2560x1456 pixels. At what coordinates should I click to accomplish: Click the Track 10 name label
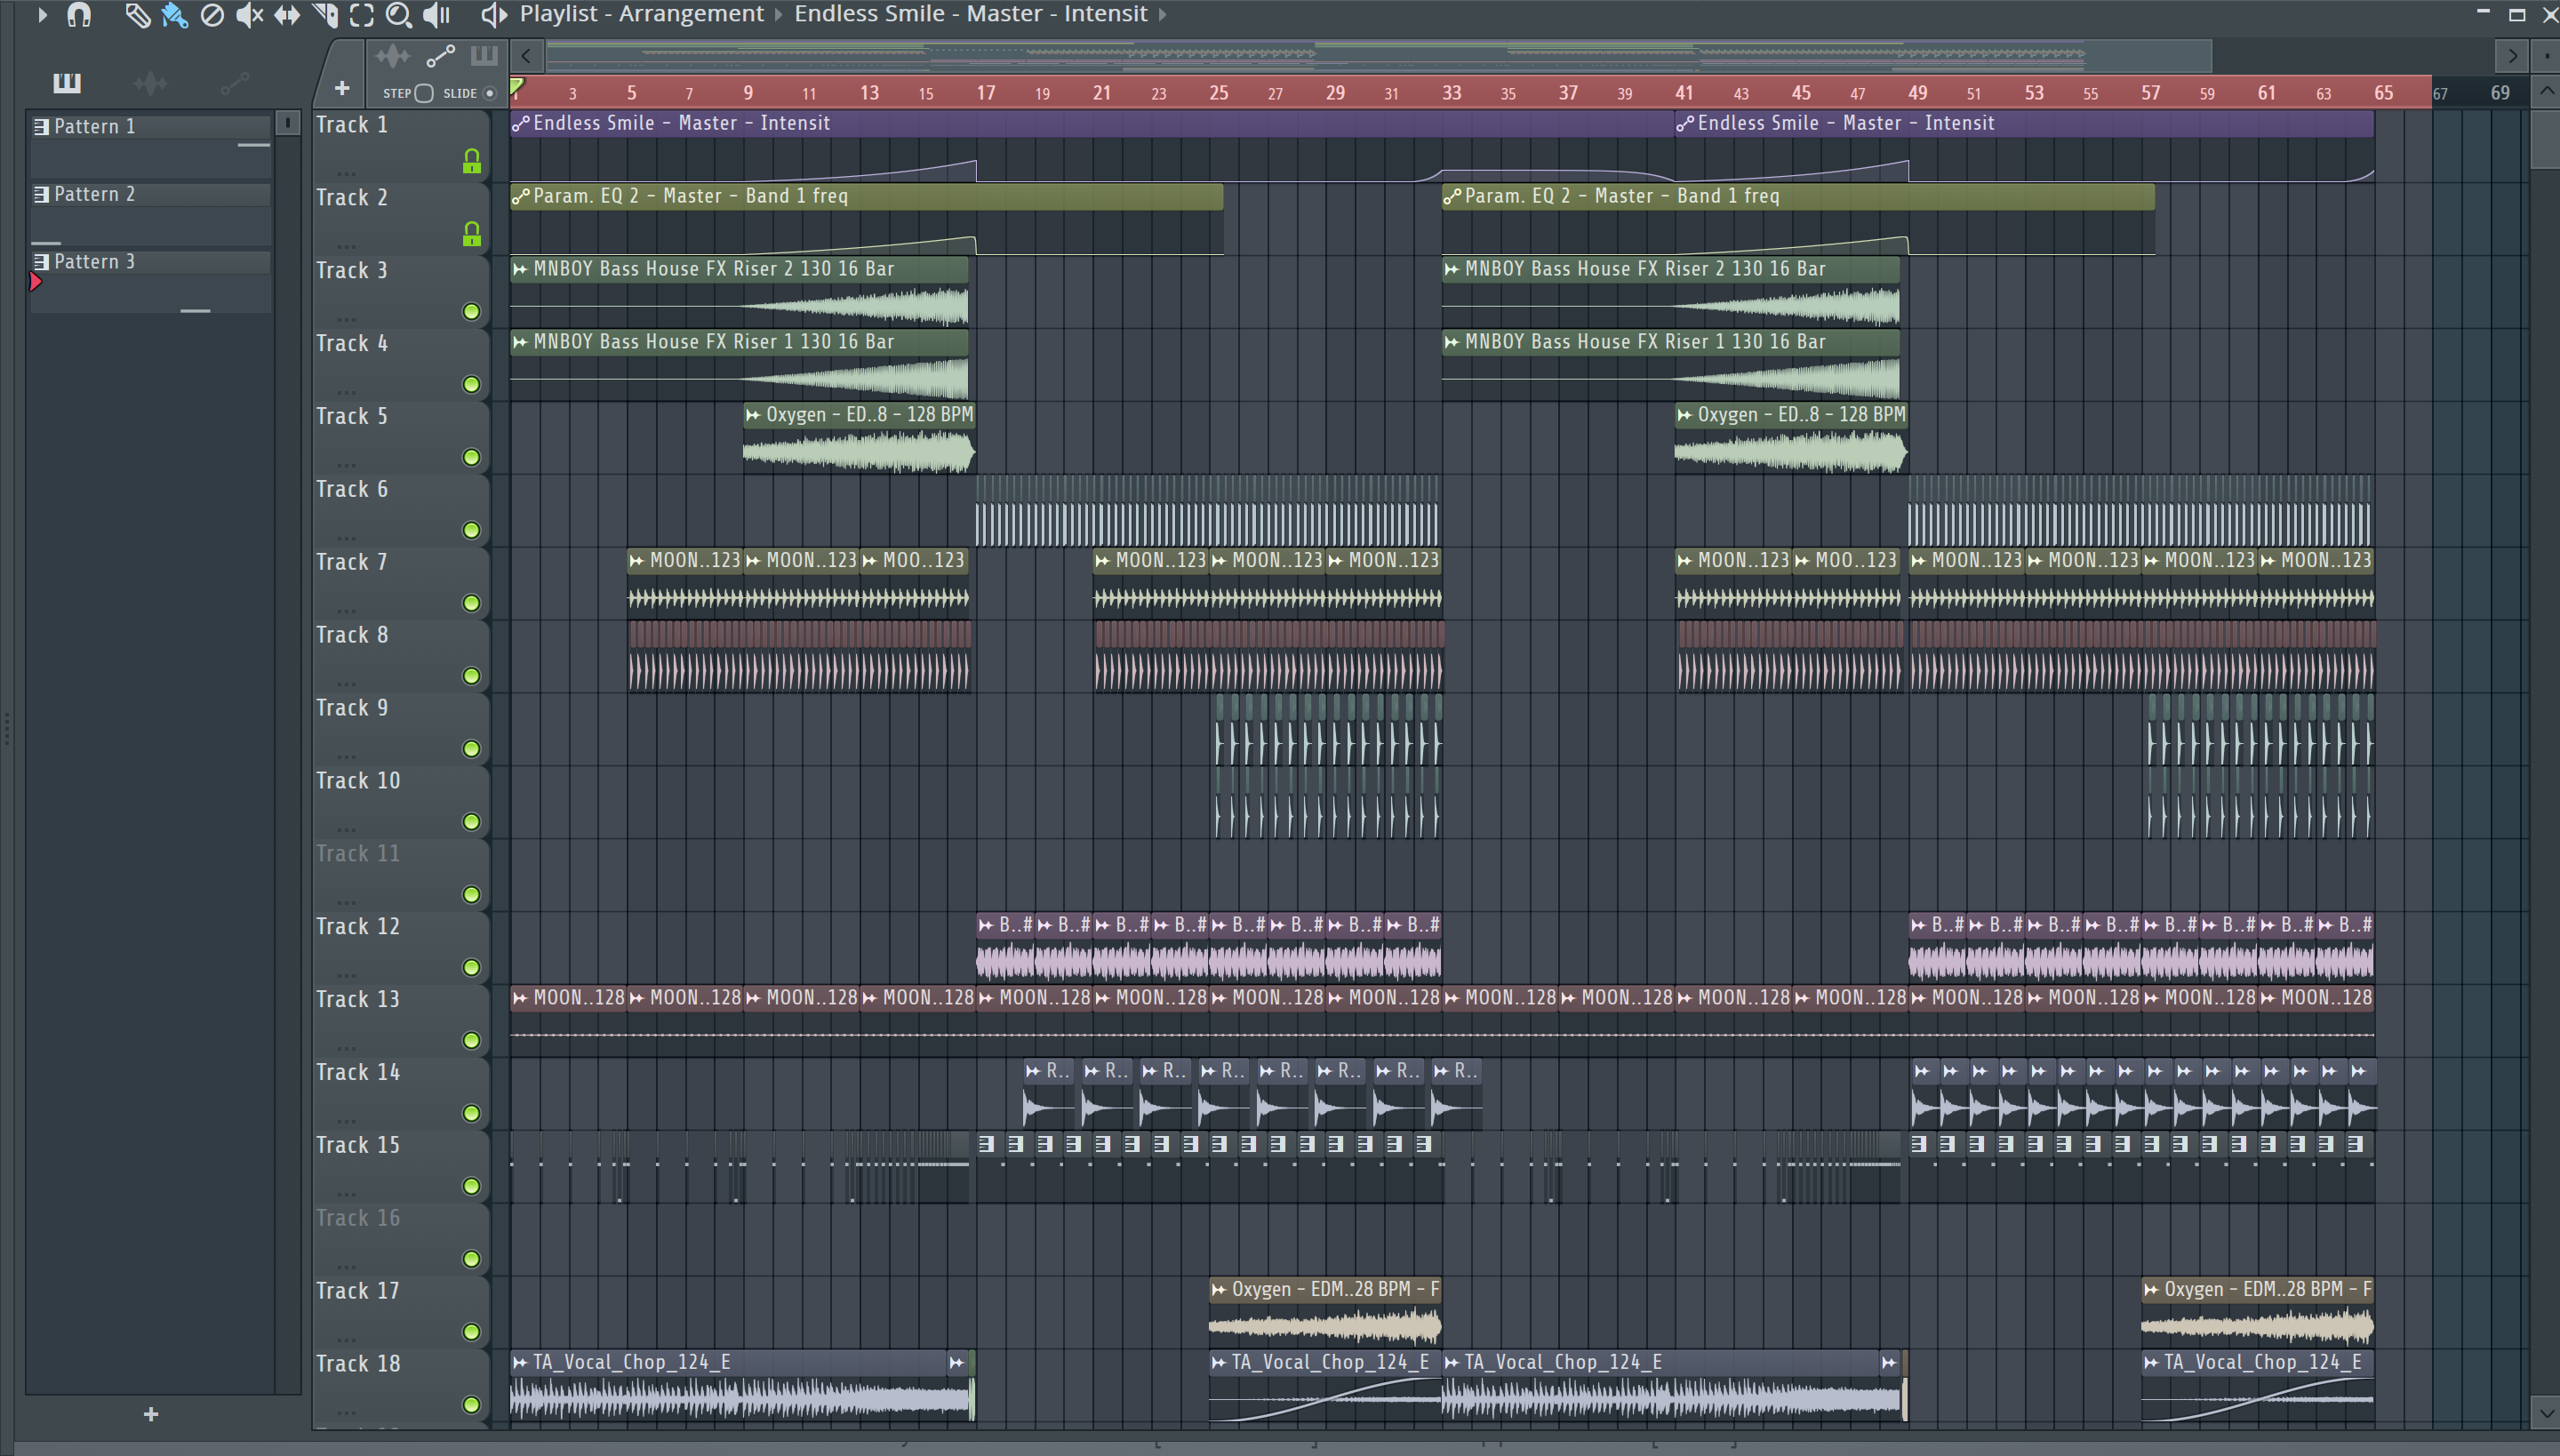(x=358, y=780)
